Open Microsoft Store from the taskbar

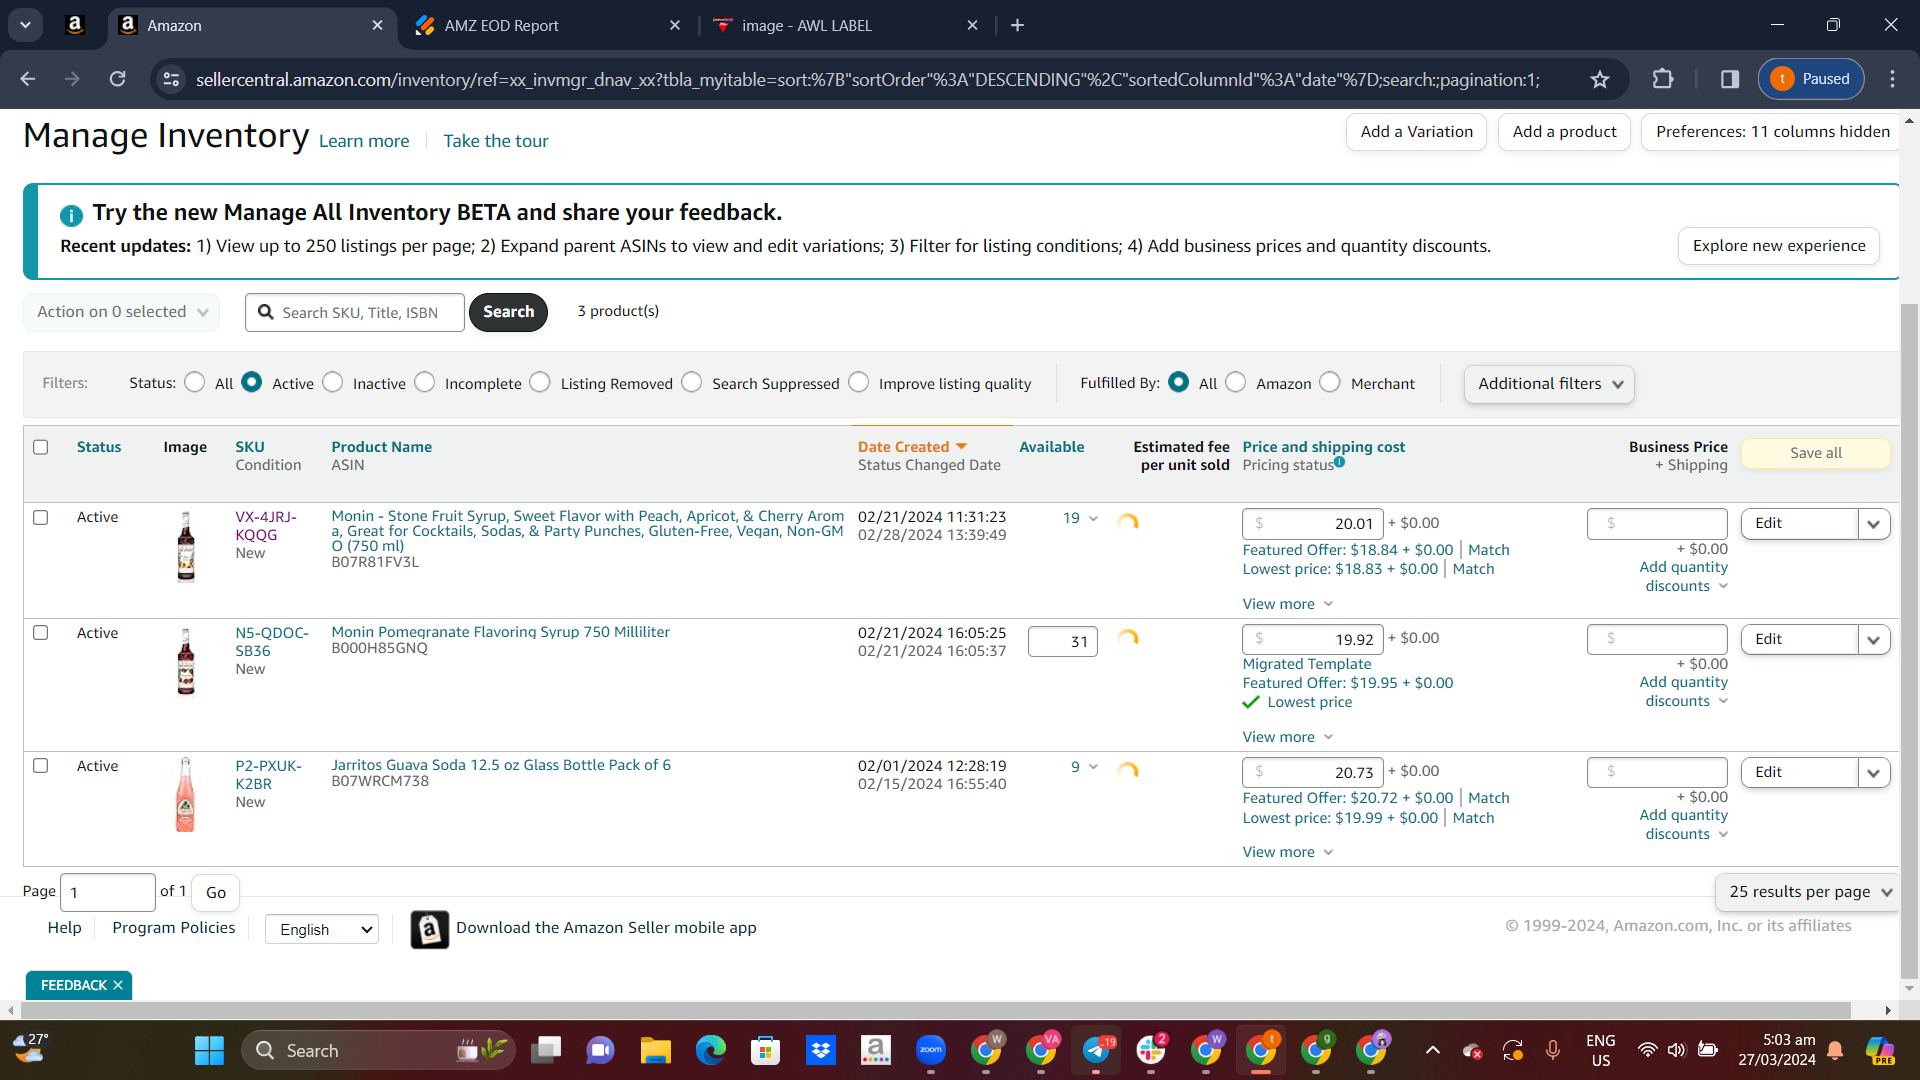coord(766,1050)
